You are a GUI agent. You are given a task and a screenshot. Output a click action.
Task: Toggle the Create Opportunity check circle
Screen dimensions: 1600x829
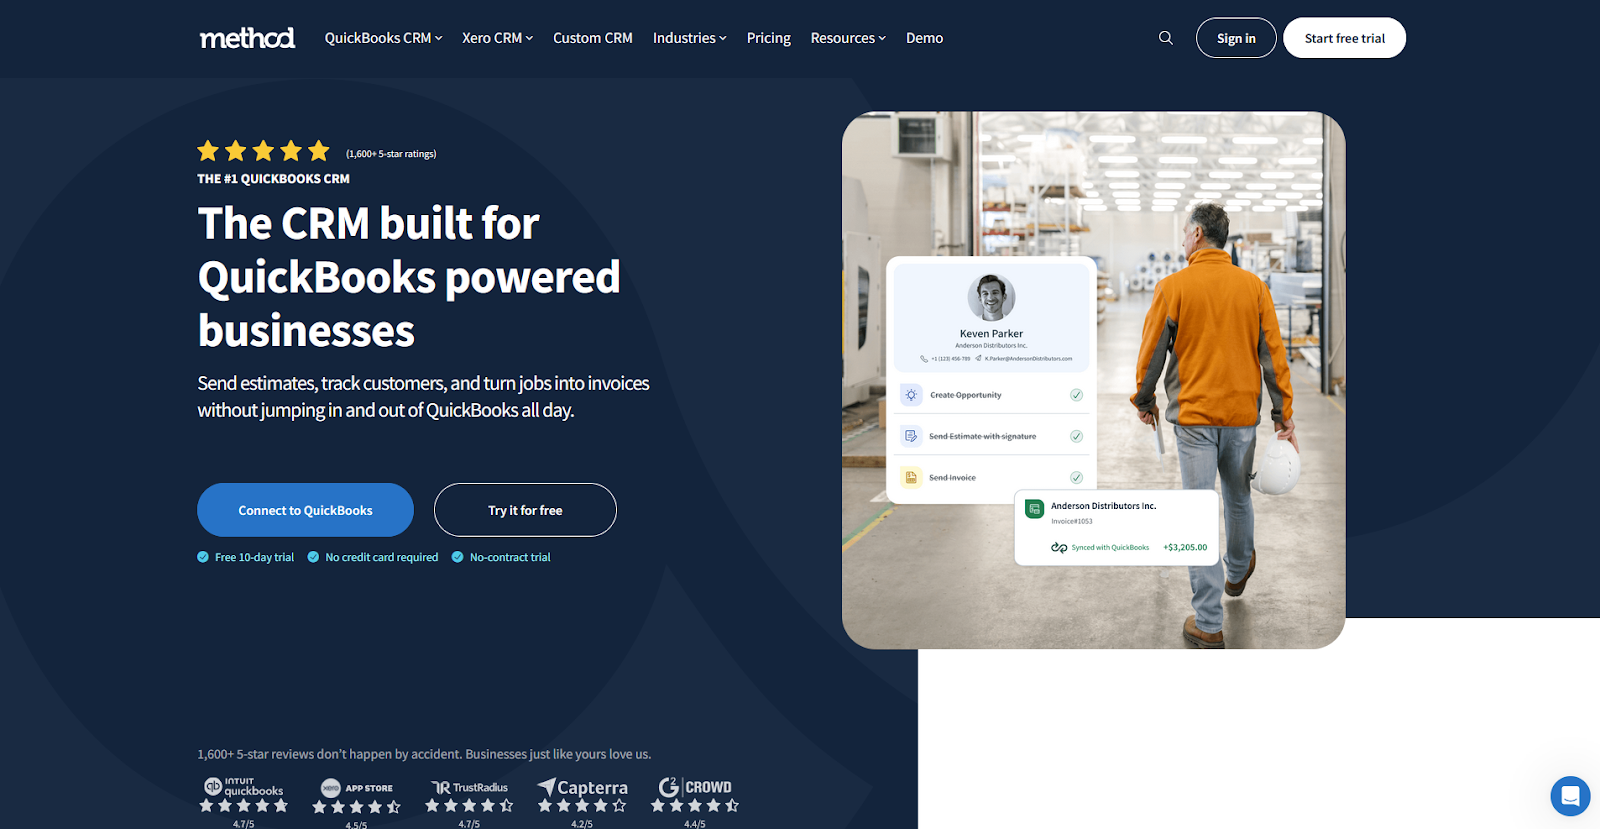[x=1077, y=395]
